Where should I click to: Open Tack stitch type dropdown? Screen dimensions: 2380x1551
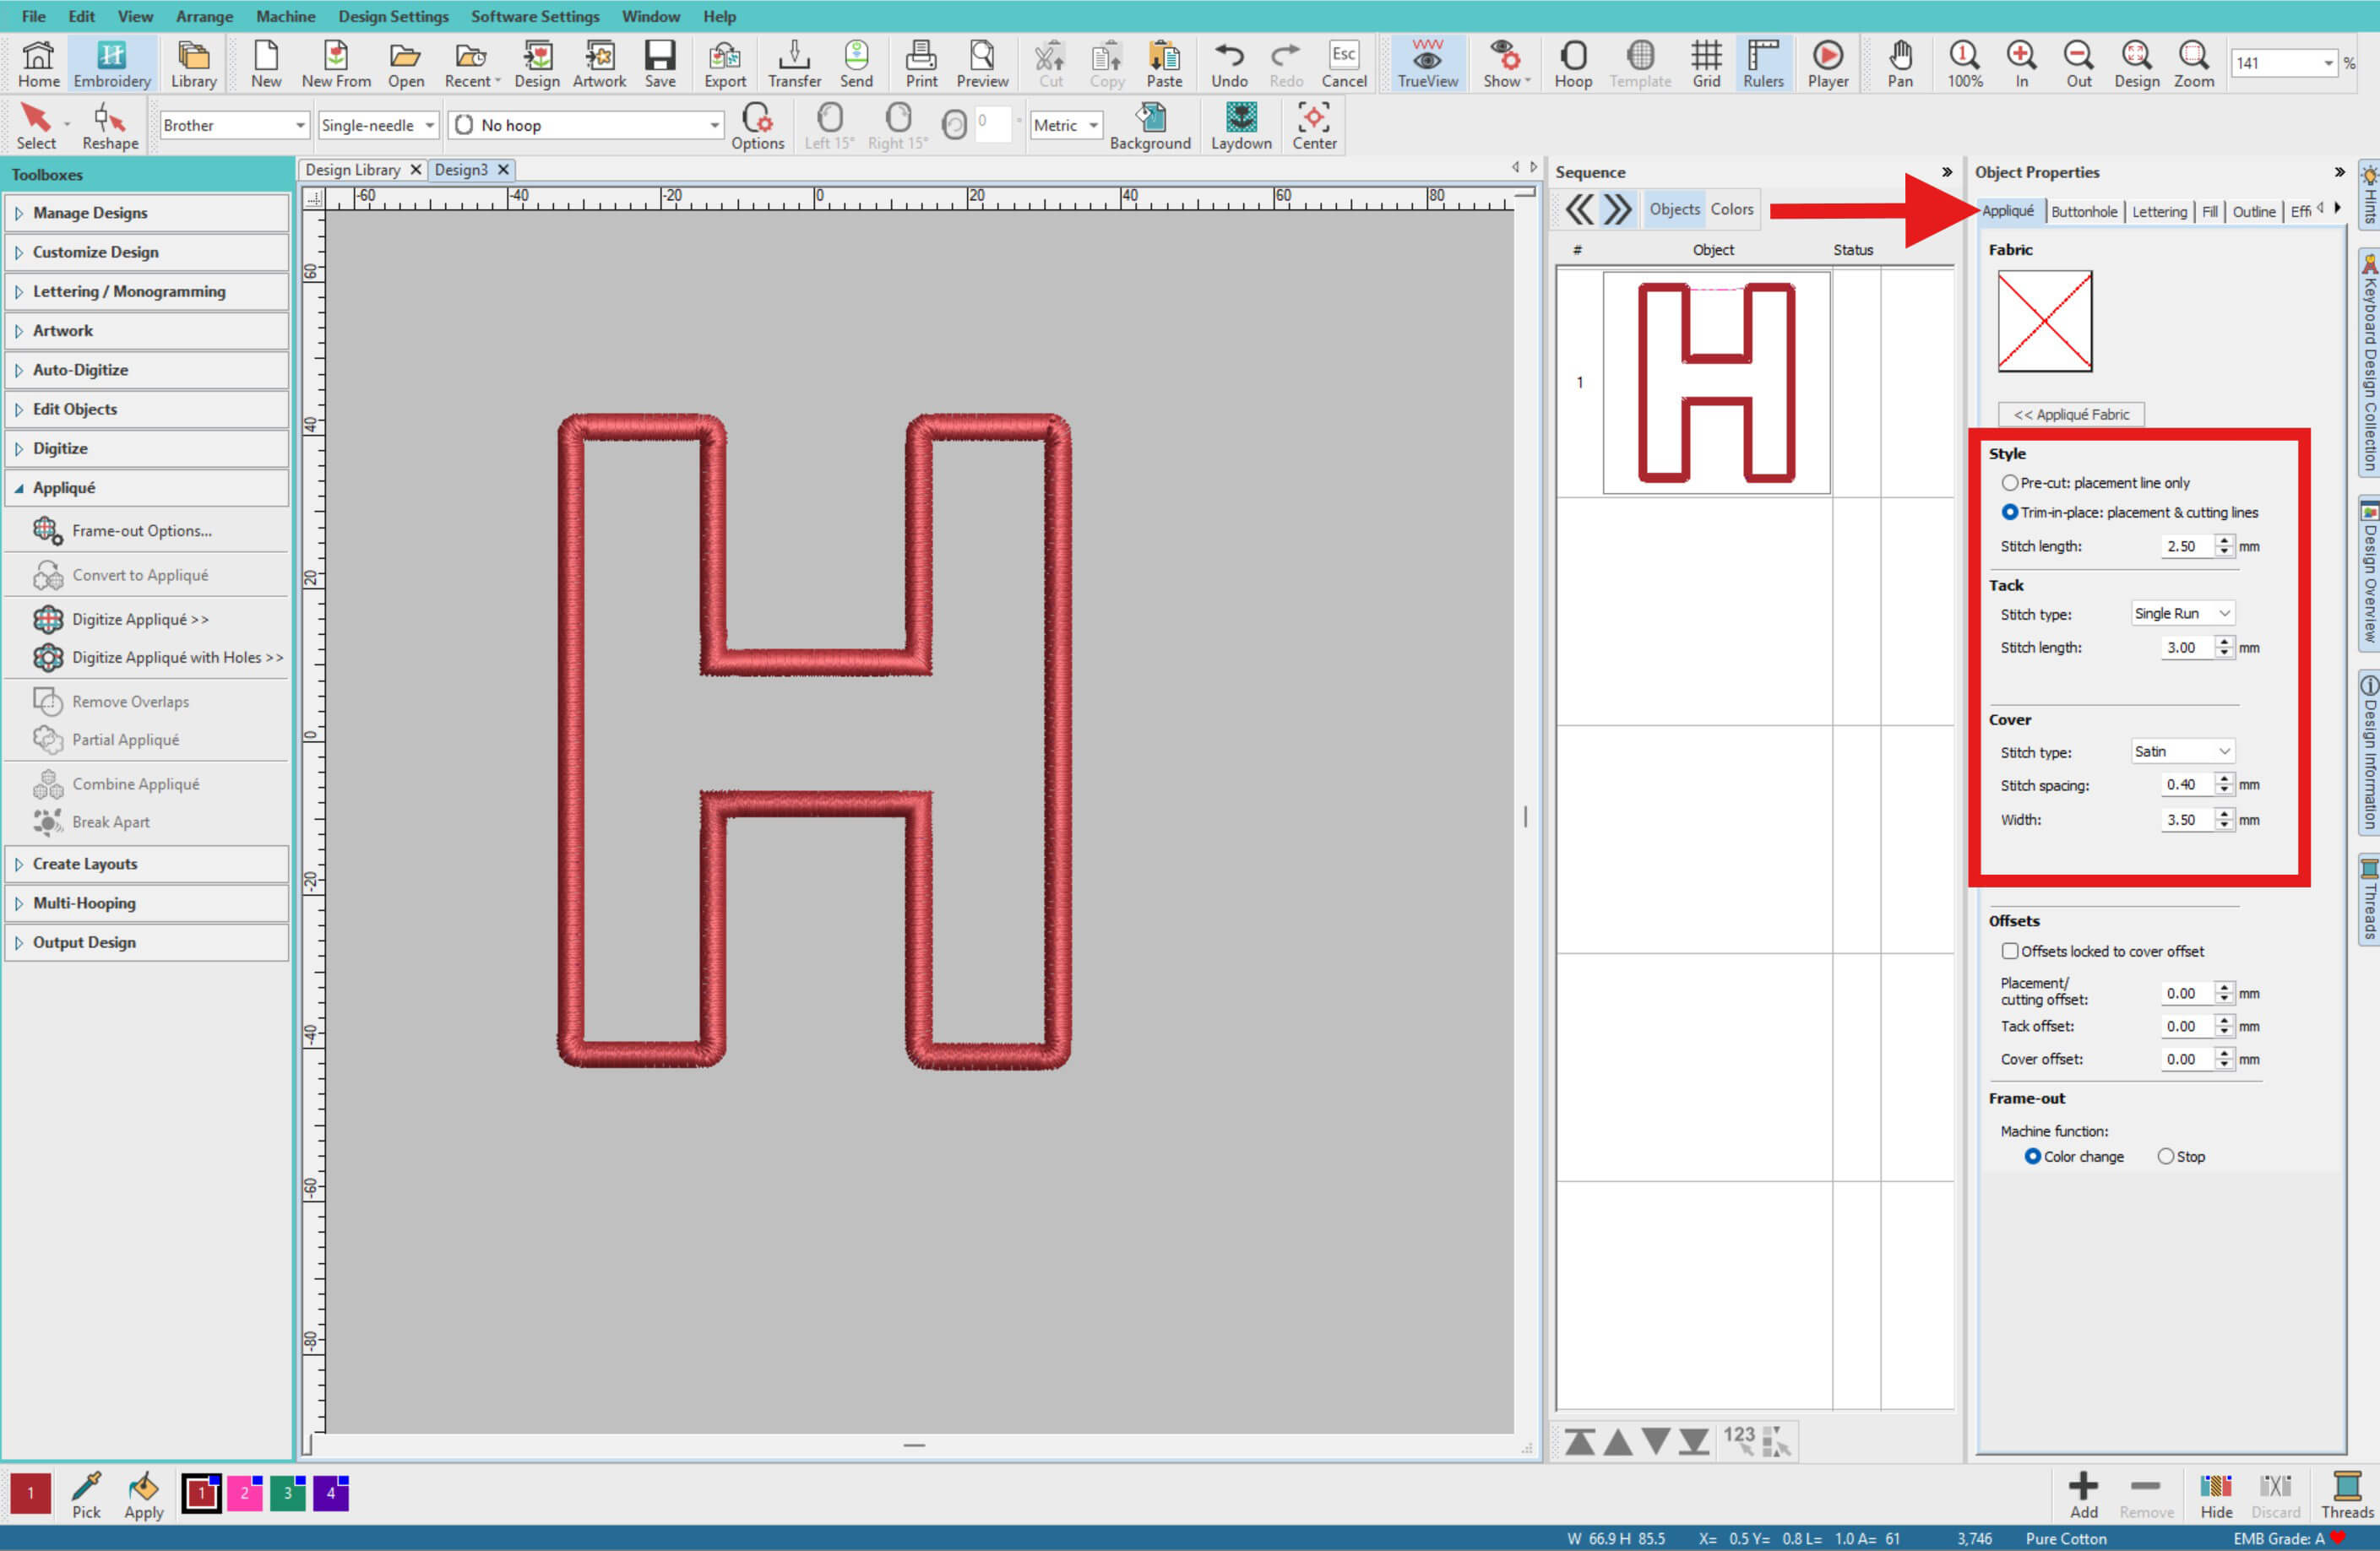(x=2182, y=613)
